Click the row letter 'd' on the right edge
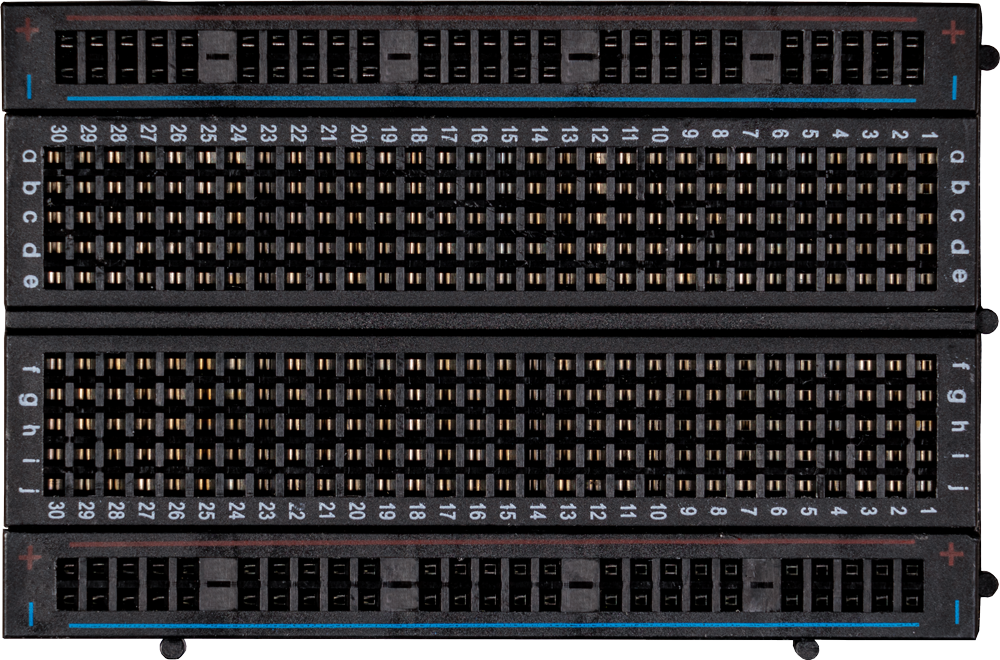 [x=959, y=247]
